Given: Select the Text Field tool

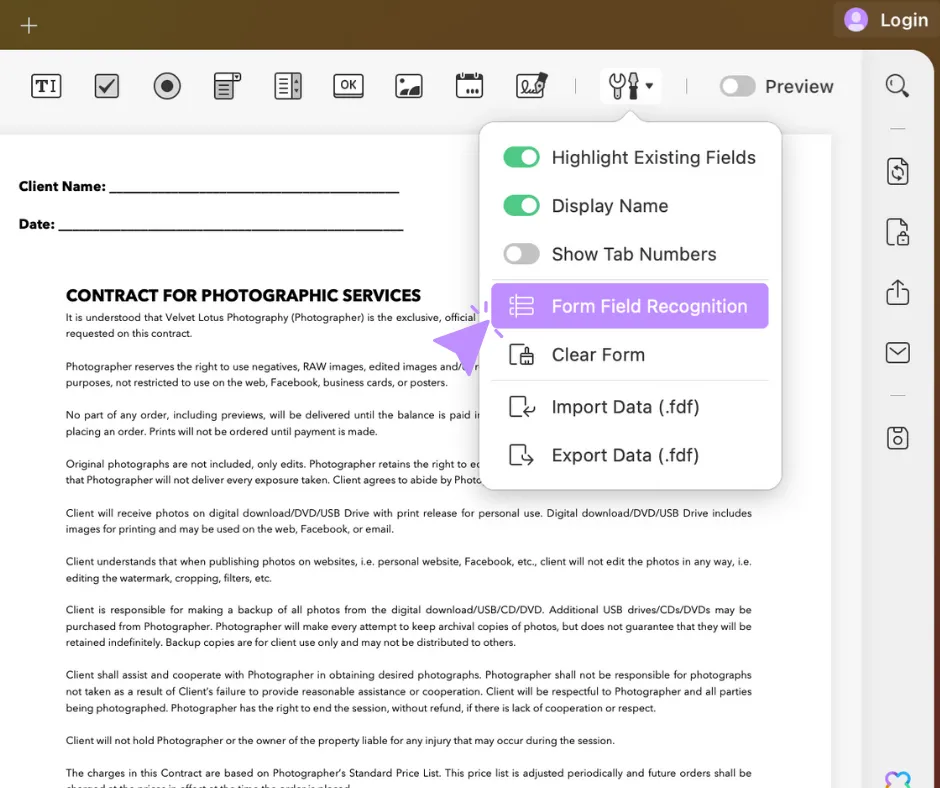Looking at the screenshot, I should 46,86.
